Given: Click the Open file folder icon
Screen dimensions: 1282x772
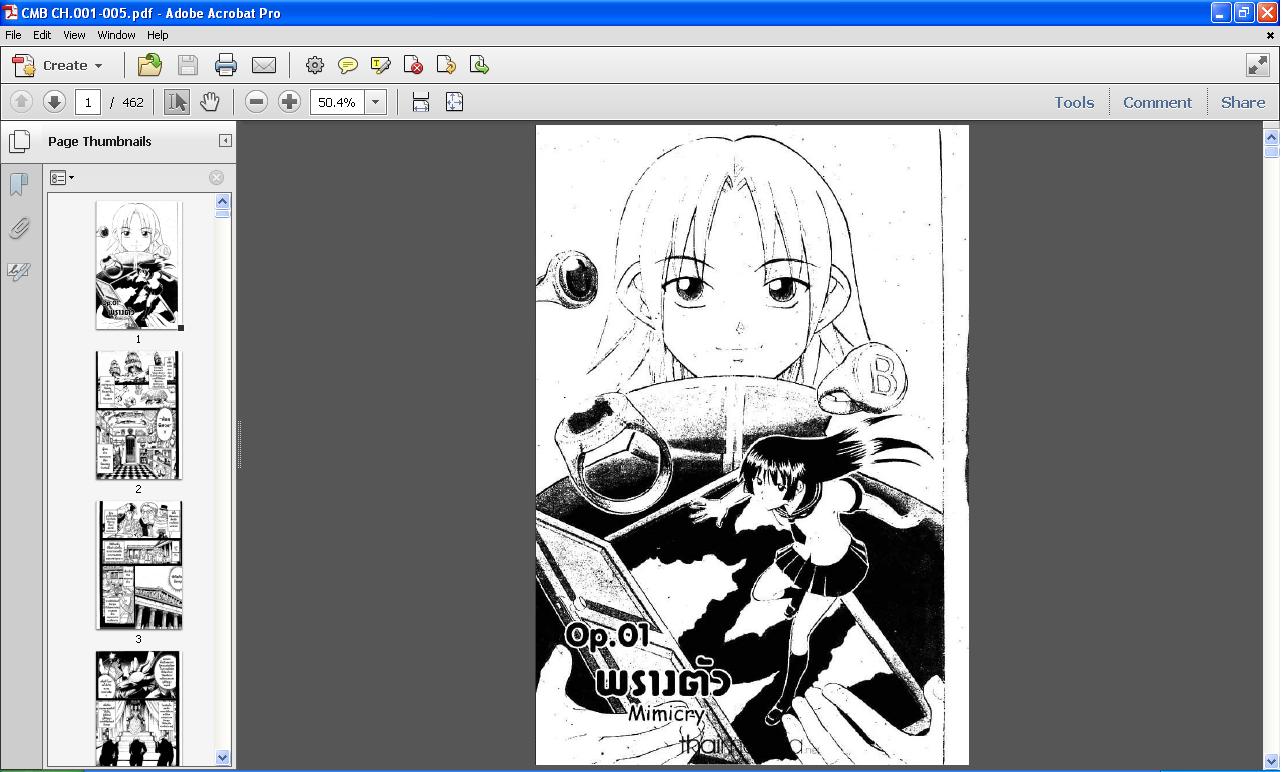Looking at the screenshot, I should pyautogui.click(x=150, y=65).
